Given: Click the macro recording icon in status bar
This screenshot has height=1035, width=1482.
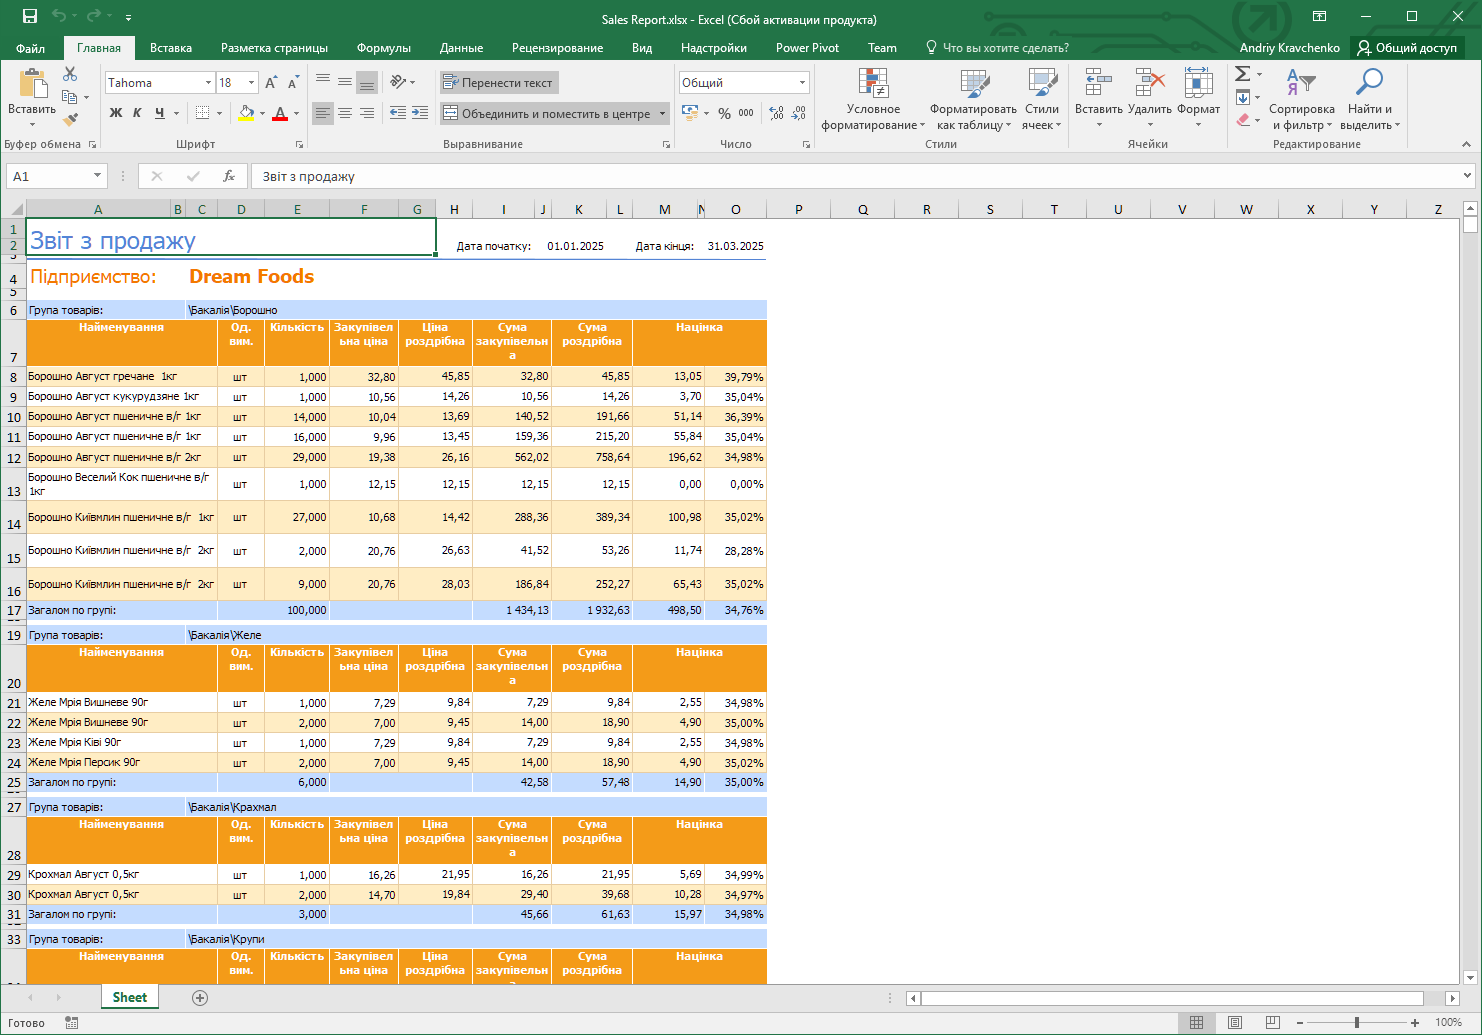Looking at the screenshot, I should (72, 1023).
